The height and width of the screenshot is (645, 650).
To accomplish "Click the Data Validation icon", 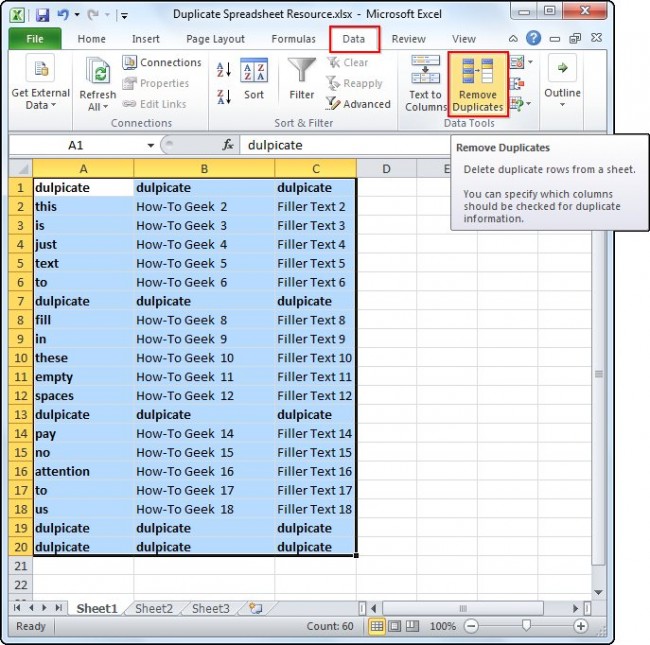I will click(x=517, y=63).
